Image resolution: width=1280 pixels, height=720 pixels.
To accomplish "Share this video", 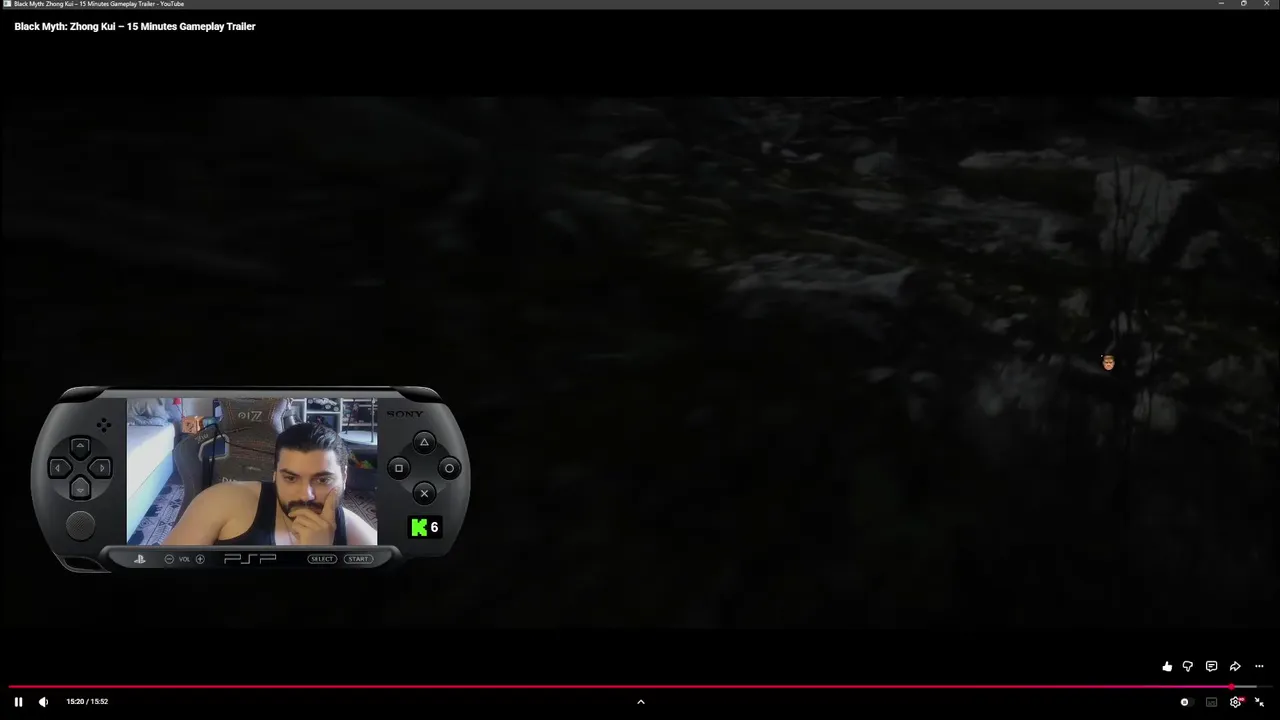I will point(1235,667).
